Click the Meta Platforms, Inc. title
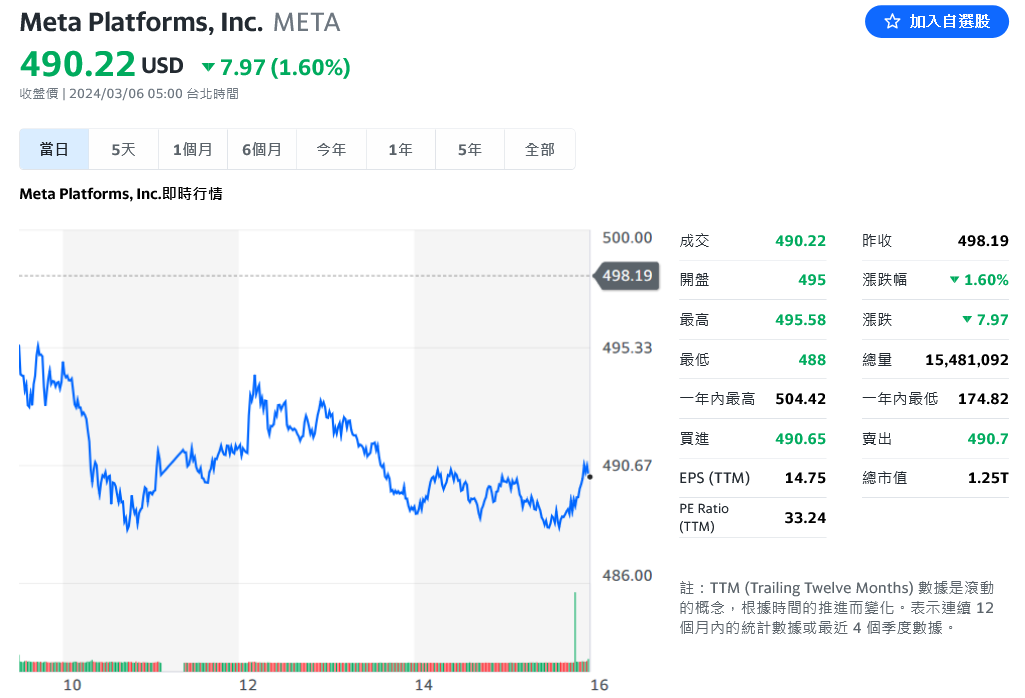 141,22
